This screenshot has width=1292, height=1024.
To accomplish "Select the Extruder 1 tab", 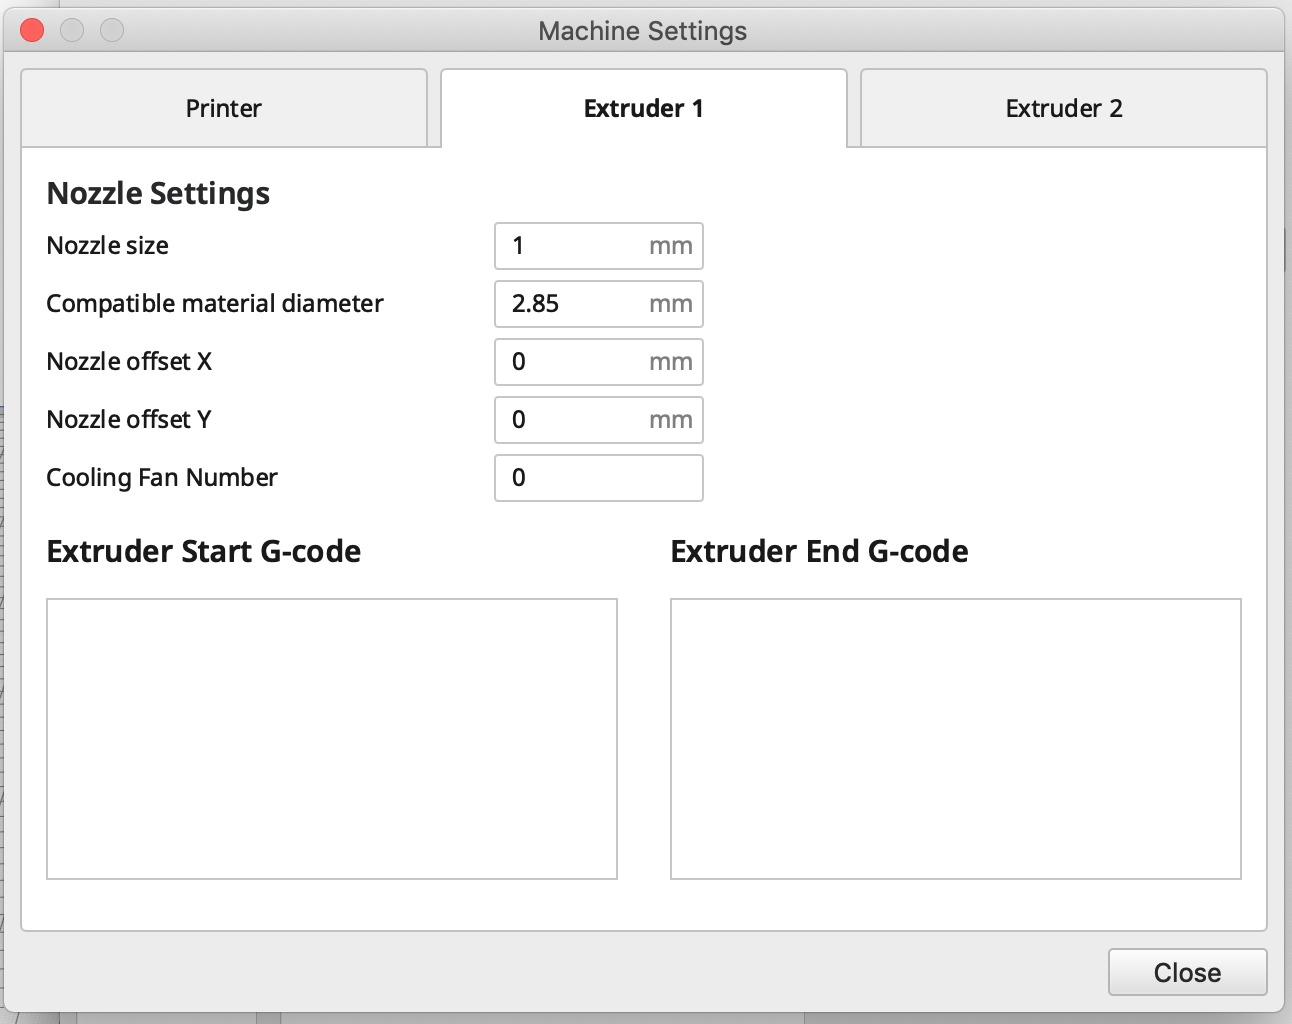I will point(643,108).
